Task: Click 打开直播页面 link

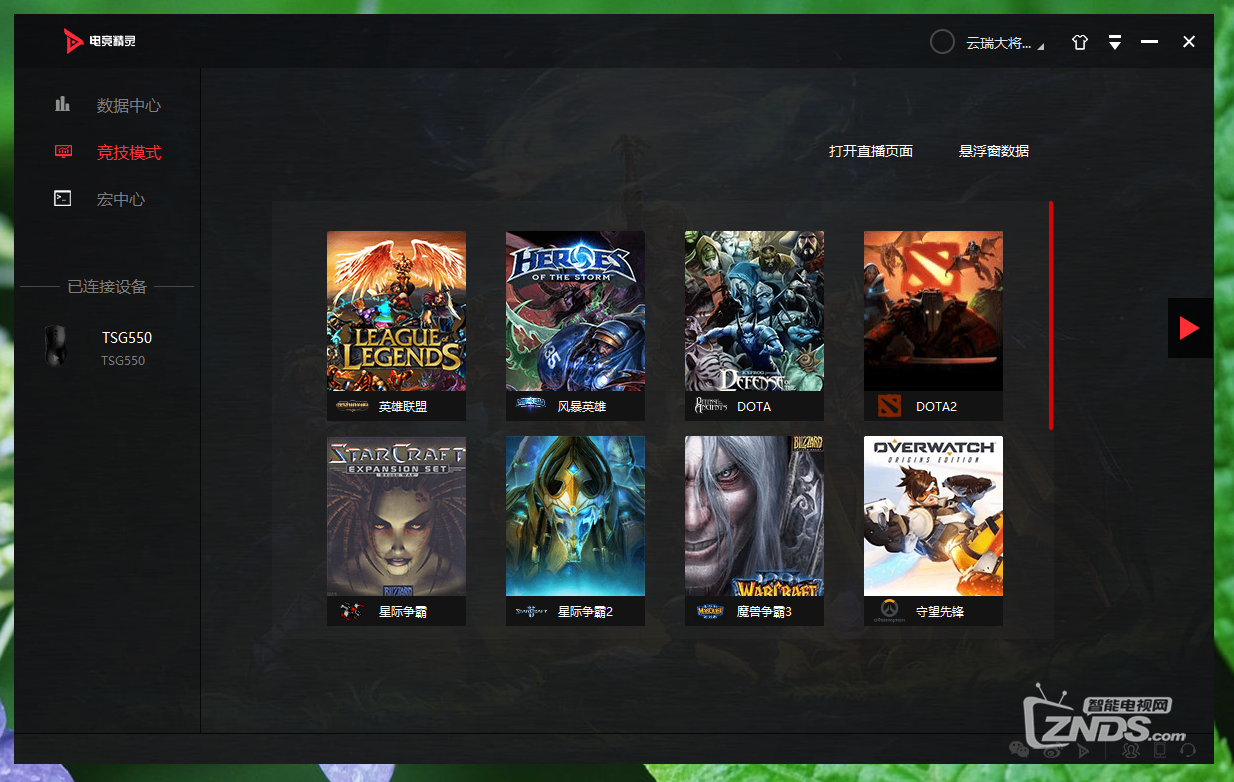Action: (x=871, y=151)
